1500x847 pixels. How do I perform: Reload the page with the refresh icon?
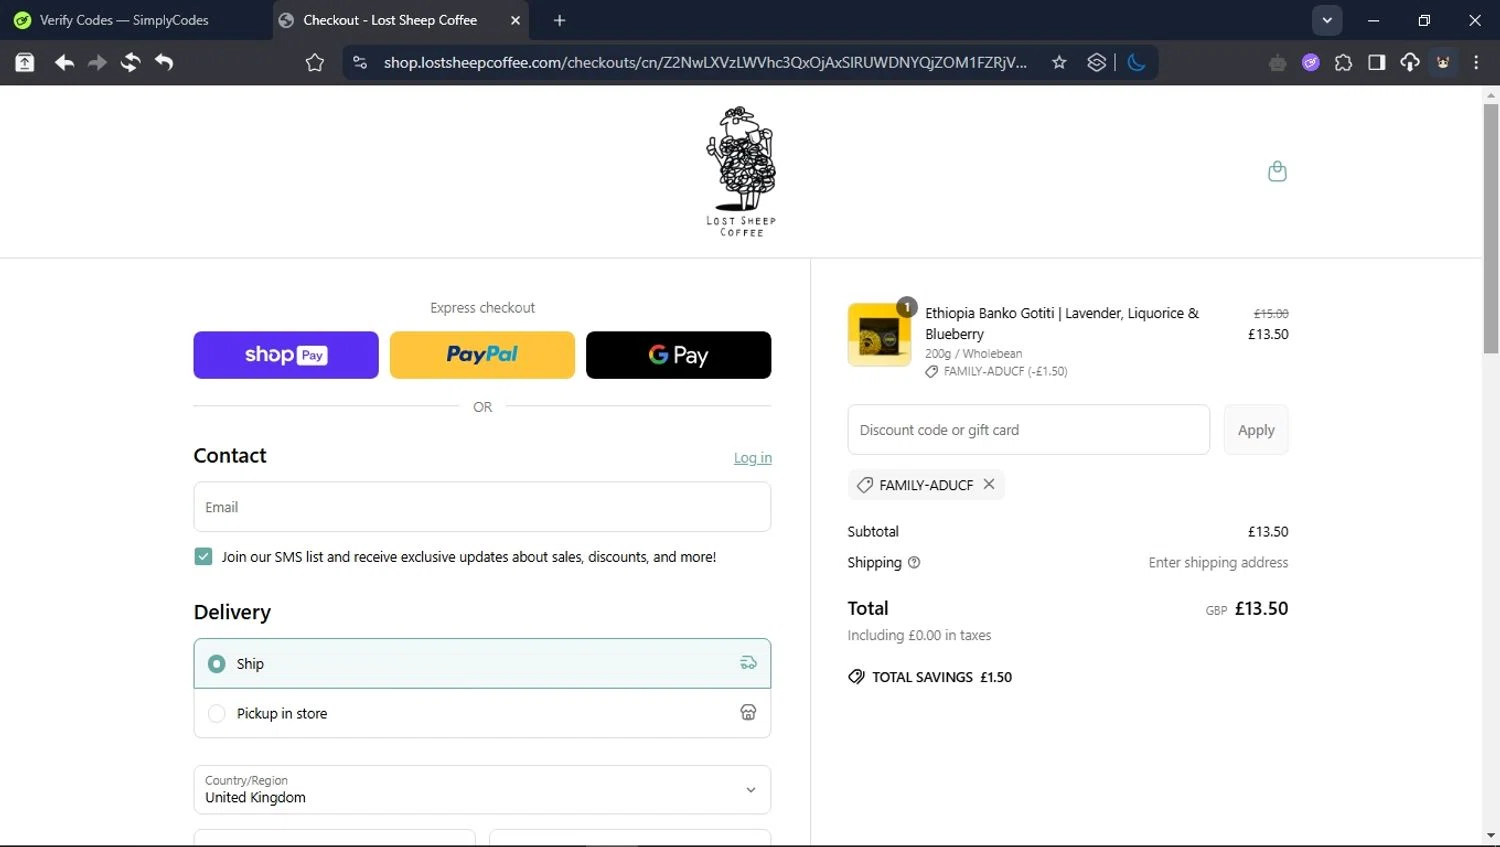coord(130,62)
